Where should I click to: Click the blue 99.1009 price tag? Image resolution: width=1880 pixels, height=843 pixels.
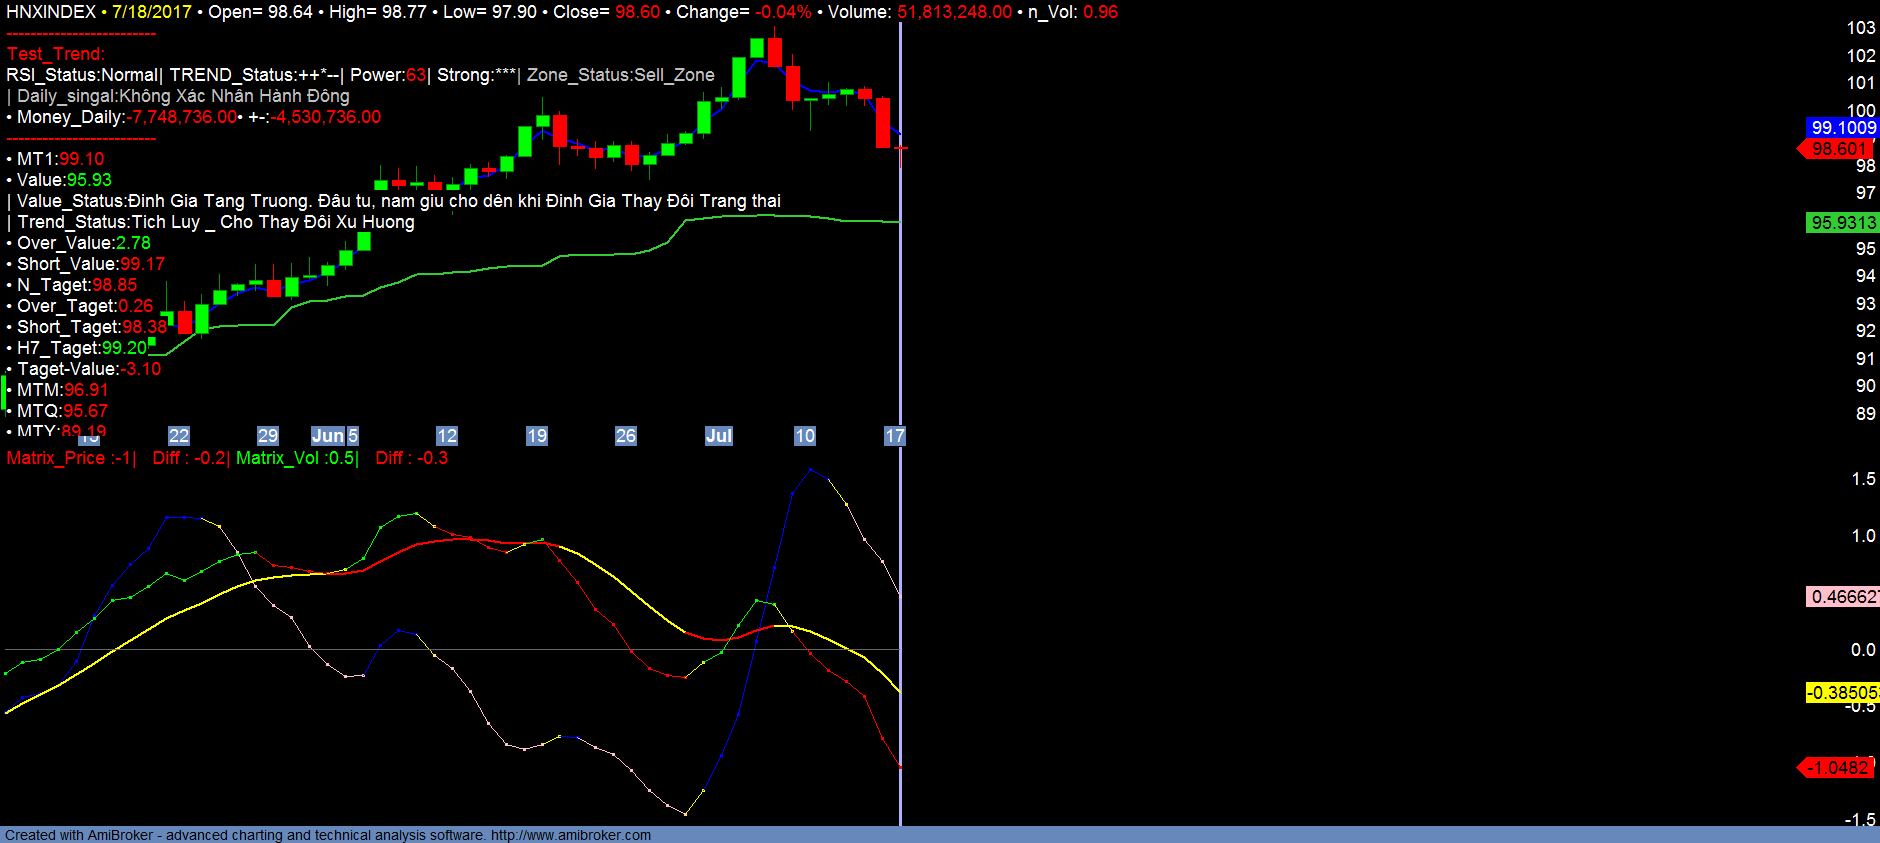click(x=1843, y=128)
